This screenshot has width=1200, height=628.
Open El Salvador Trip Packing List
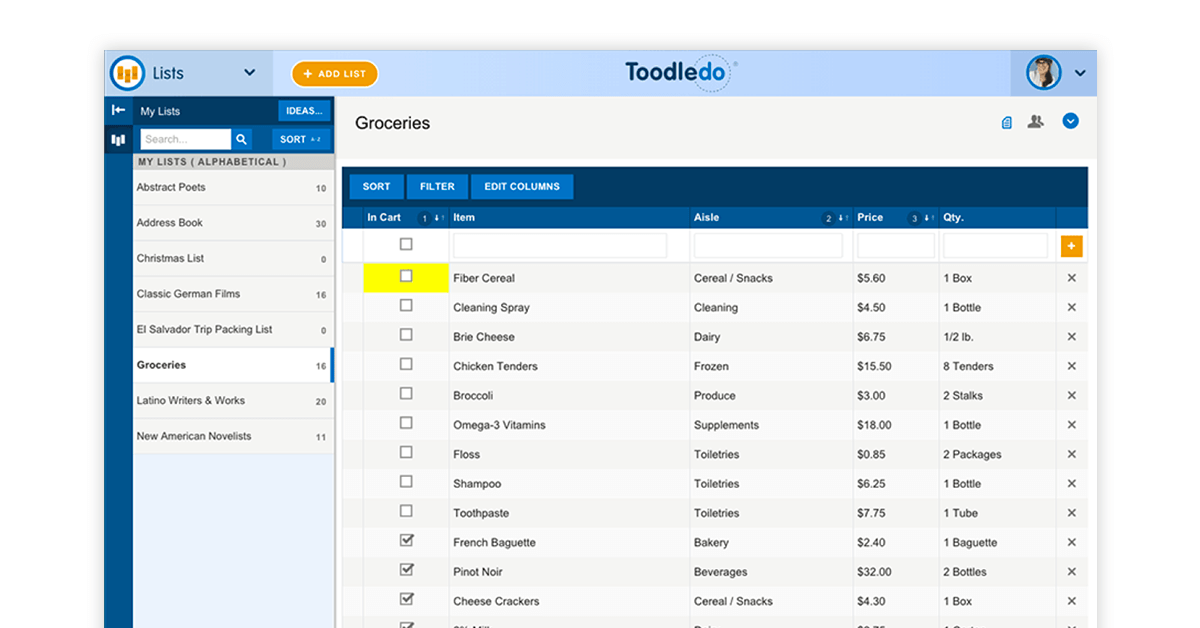[x=233, y=330]
